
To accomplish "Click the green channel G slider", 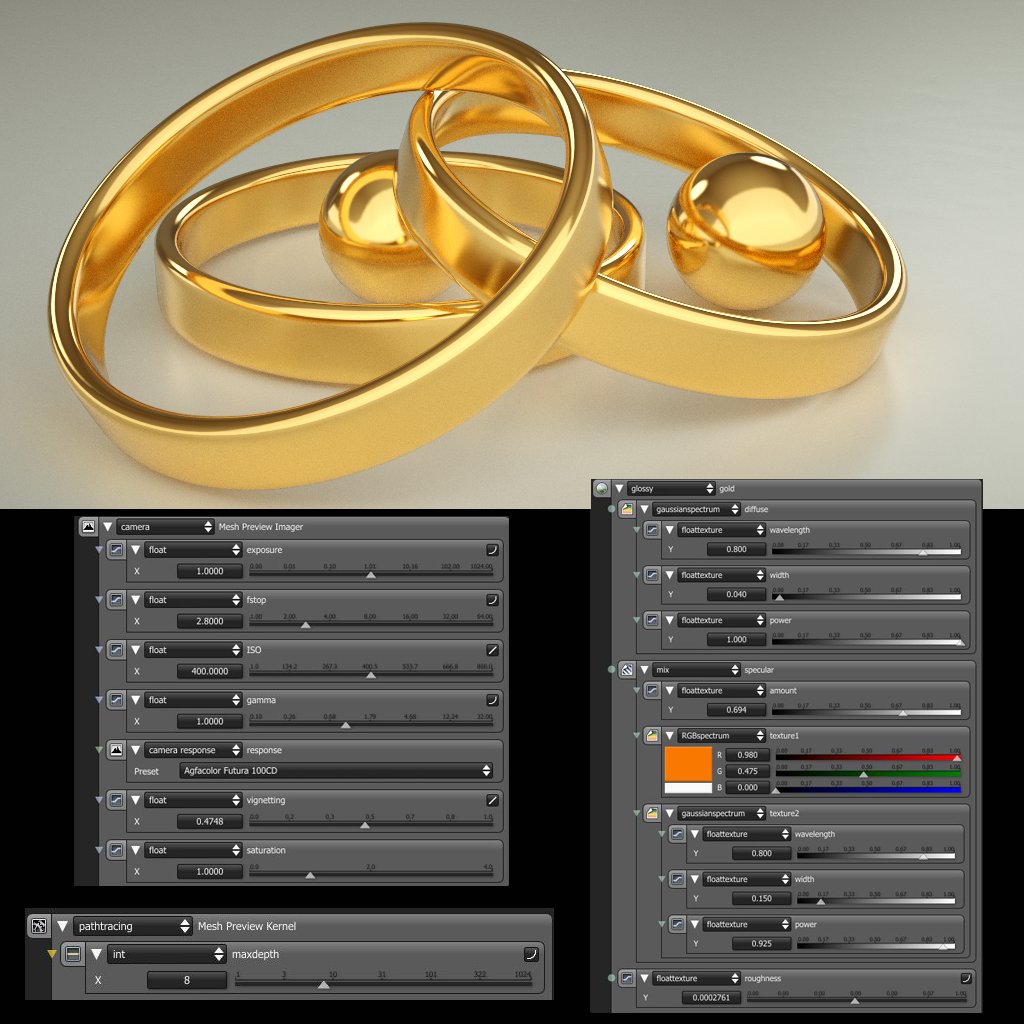I will pos(868,773).
